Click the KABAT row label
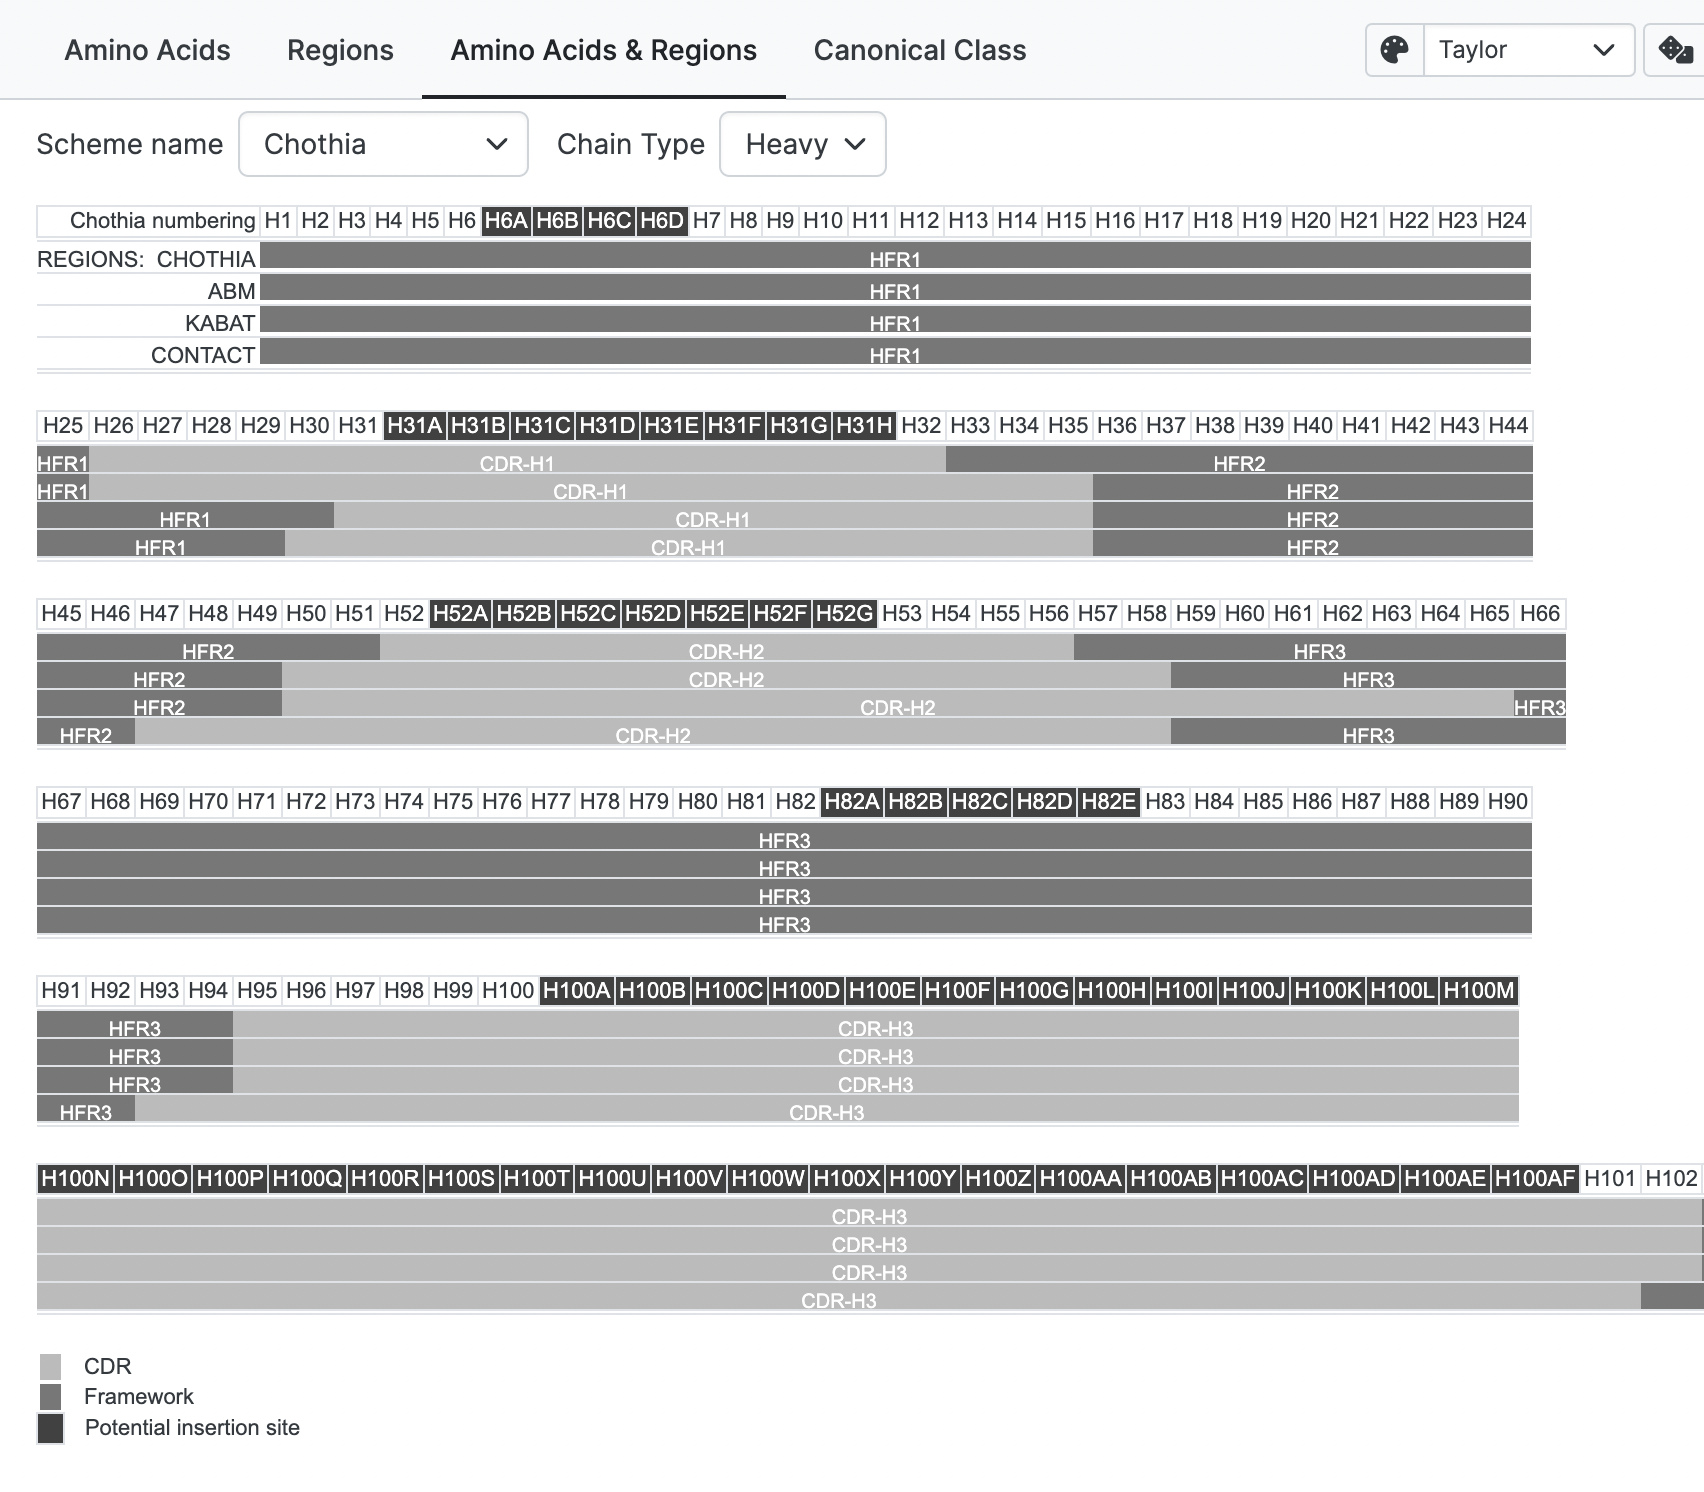1704x1492 pixels. 220,323
